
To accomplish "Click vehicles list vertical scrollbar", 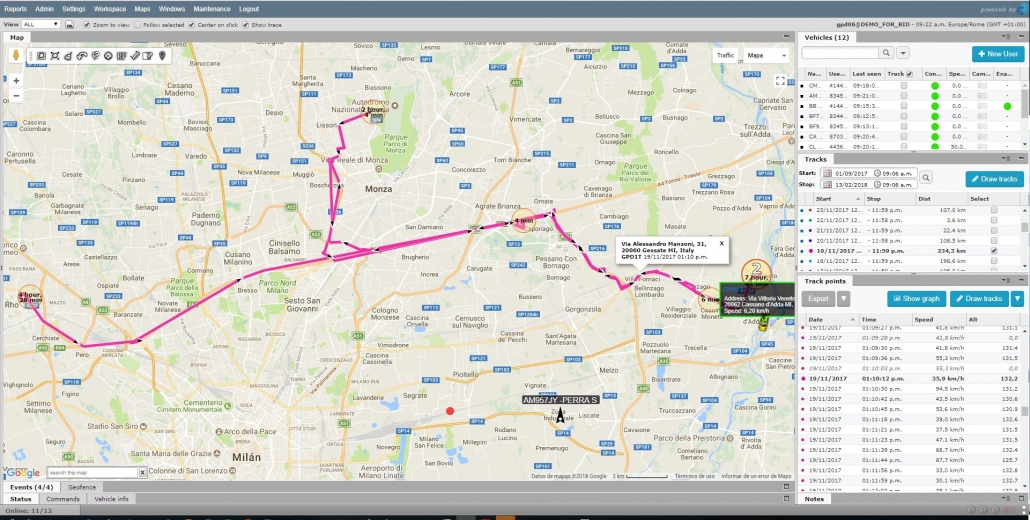I will pos(1025,105).
